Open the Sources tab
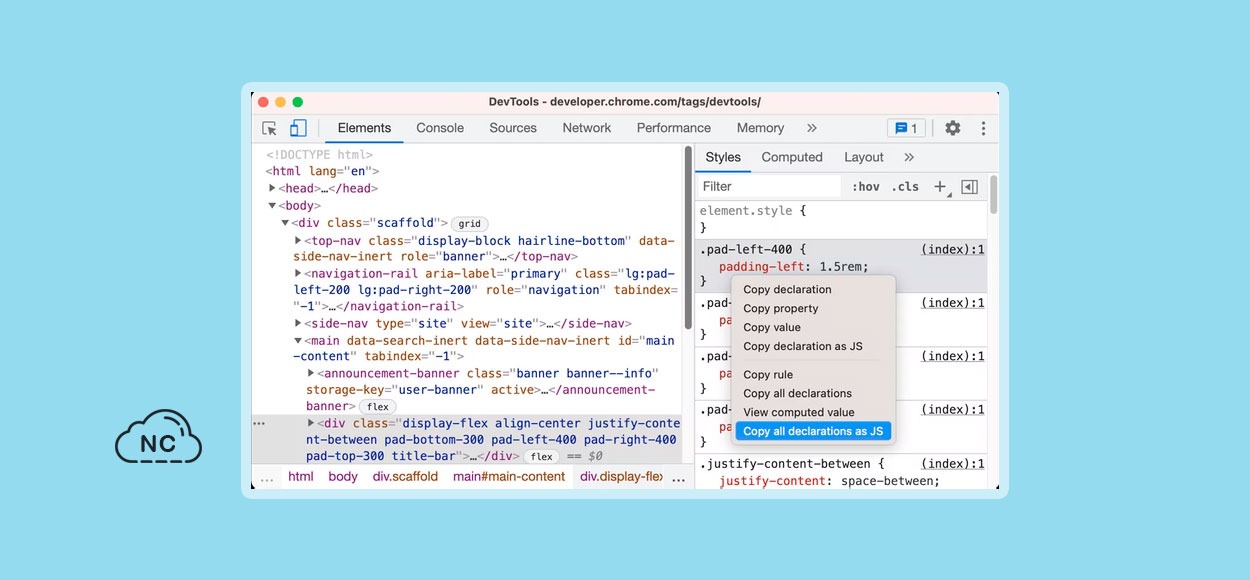The height and width of the screenshot is (580, 1250). [x=513, y=128]
